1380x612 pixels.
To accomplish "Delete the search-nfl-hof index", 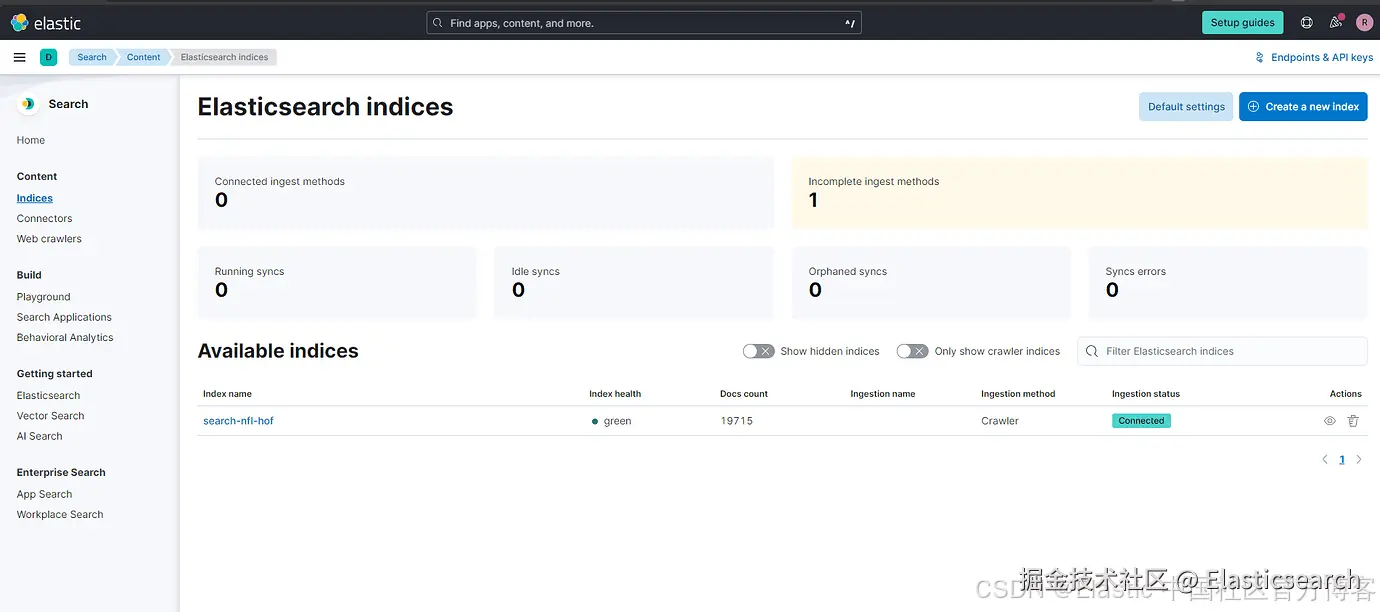I will click(x=1353, y=421).
